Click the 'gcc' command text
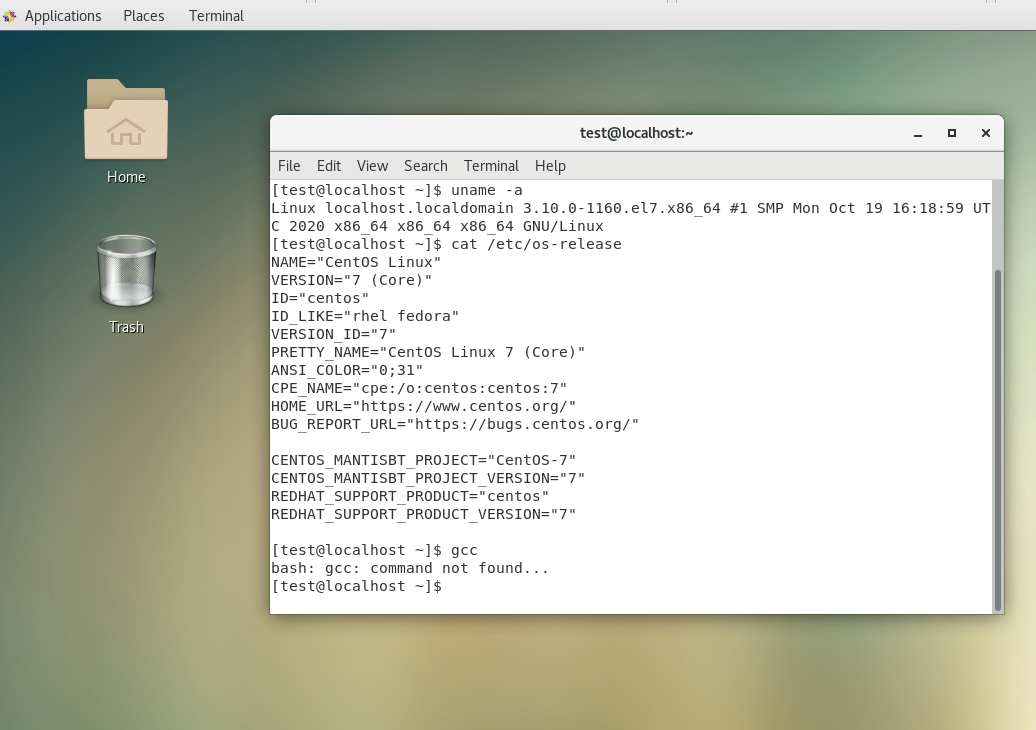Viewport: 1036px width, 730px height. click(x=464, y=550)
